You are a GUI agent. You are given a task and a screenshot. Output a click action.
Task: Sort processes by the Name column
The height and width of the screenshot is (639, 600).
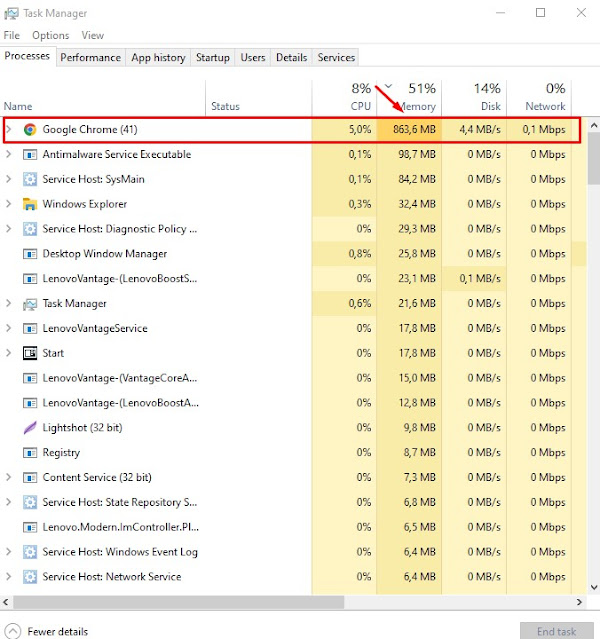[103, 98]
